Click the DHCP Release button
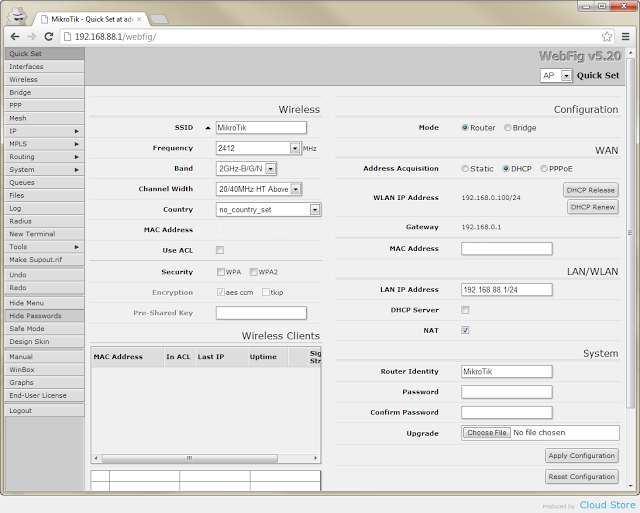This screenshot has width=640, height=513. pyautogui.click(x=591, y=190)
